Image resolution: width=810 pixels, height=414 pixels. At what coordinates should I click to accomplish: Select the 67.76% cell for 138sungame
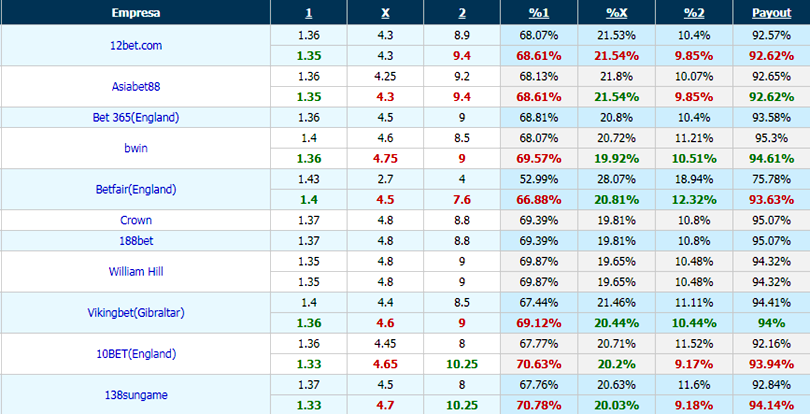pyautogui.click(x=539, y=385)
